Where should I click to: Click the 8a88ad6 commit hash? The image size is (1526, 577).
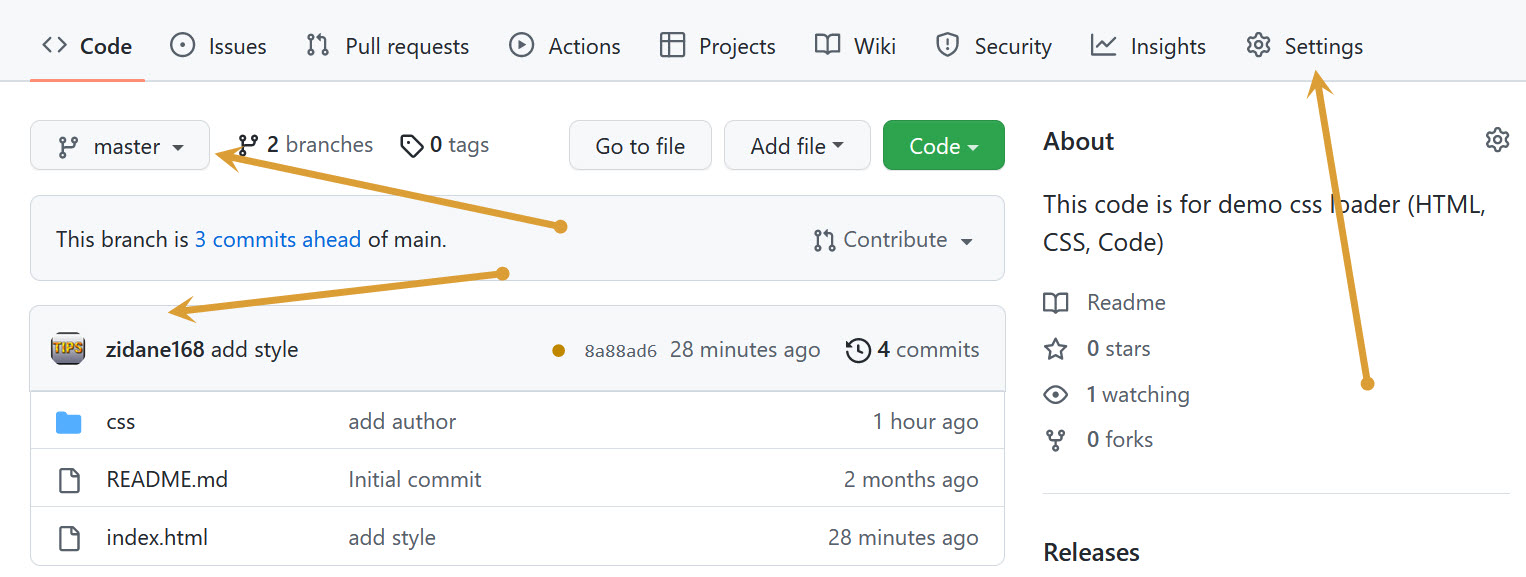point(620,351)
